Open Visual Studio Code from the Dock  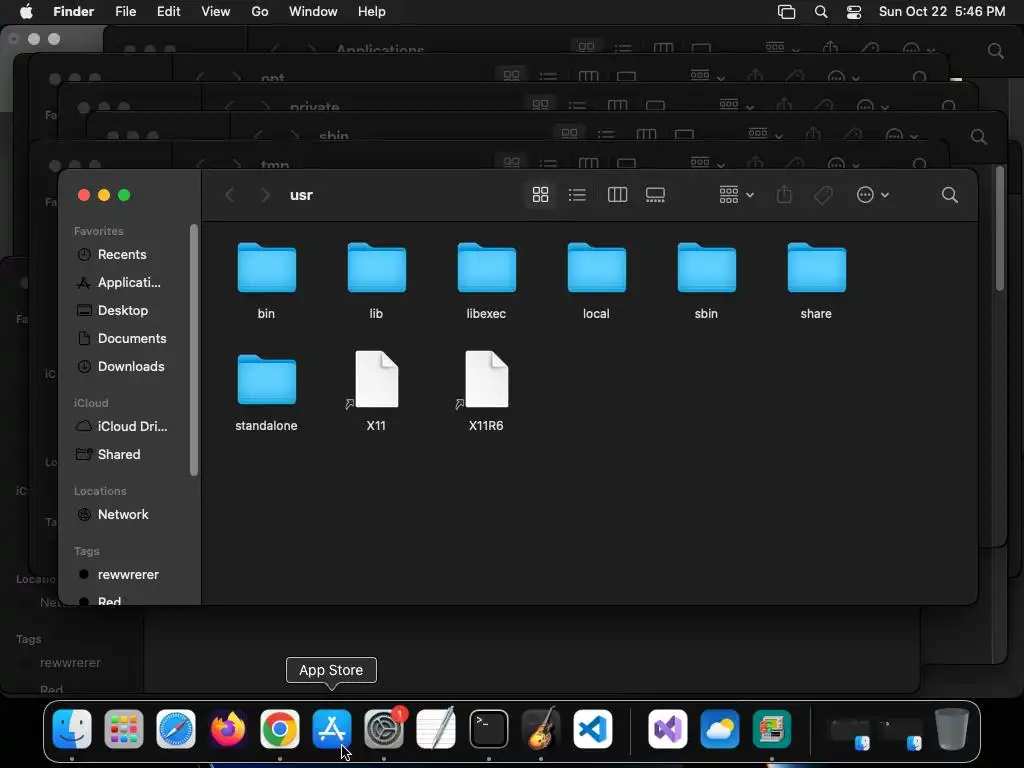[x=593, y=729]
